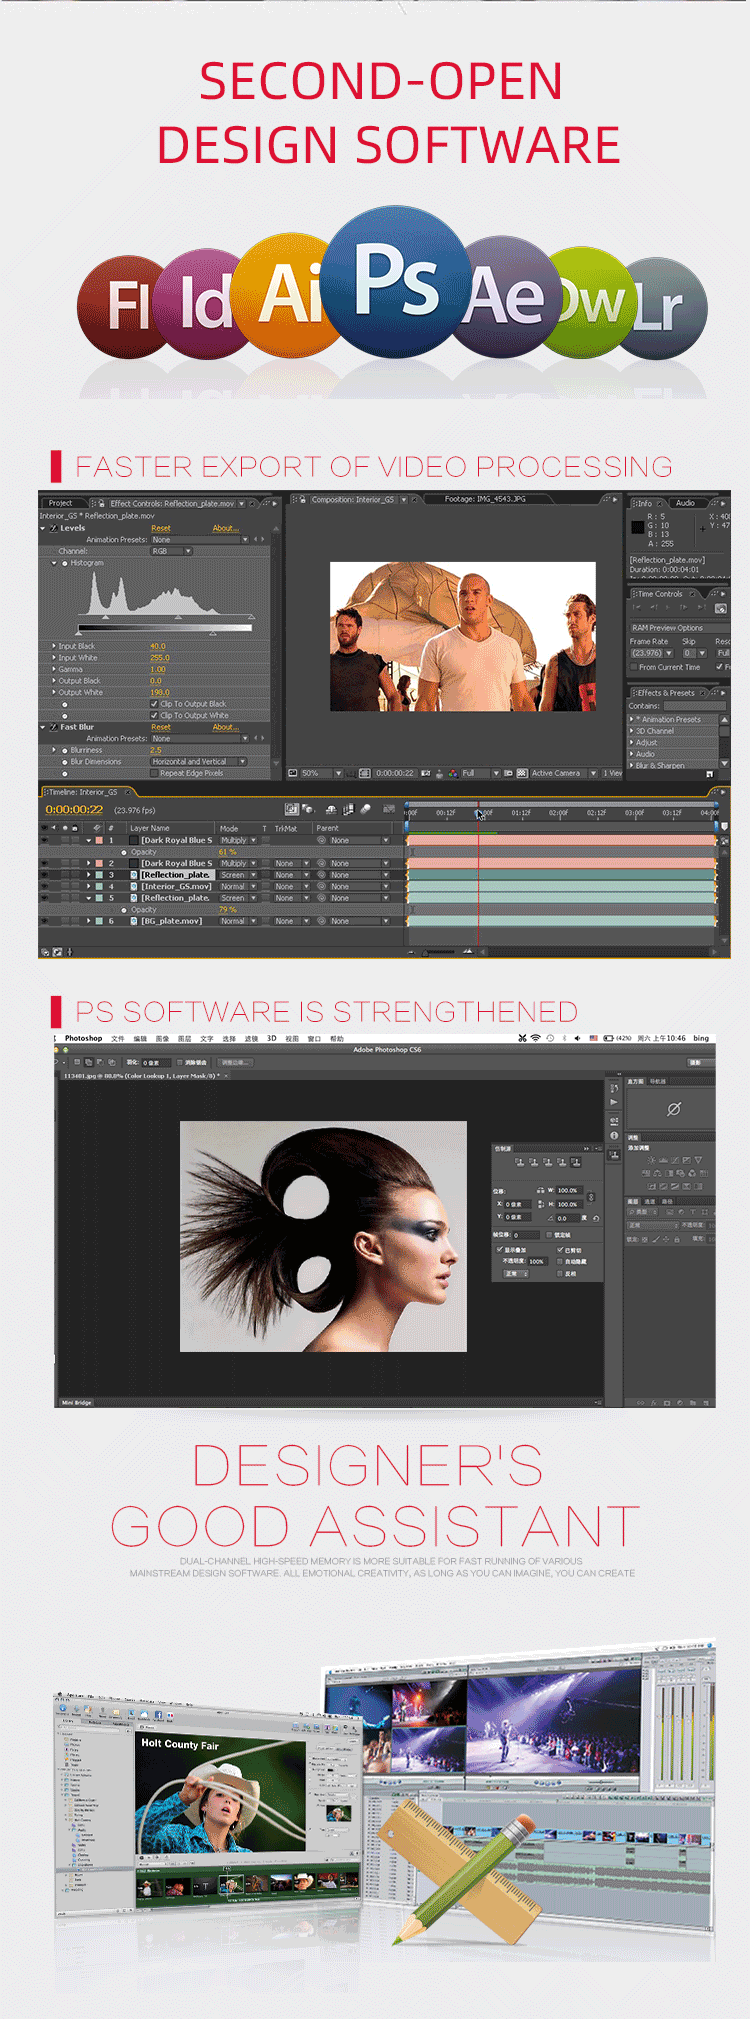Viewport: 750px width, 2019px height.
Task: Select layer 4 Interior_GS.mov in the timeline
Action: click(176, 886)
